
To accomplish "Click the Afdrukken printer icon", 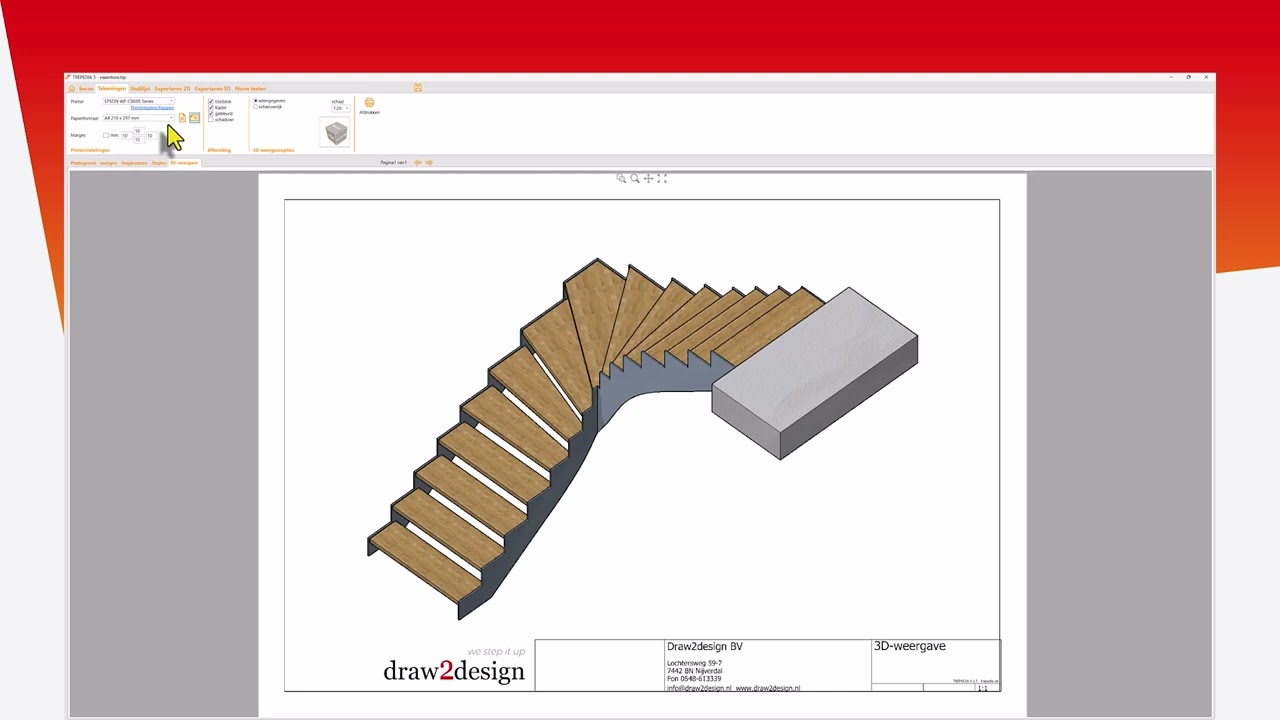I will [x=370, y=102].
